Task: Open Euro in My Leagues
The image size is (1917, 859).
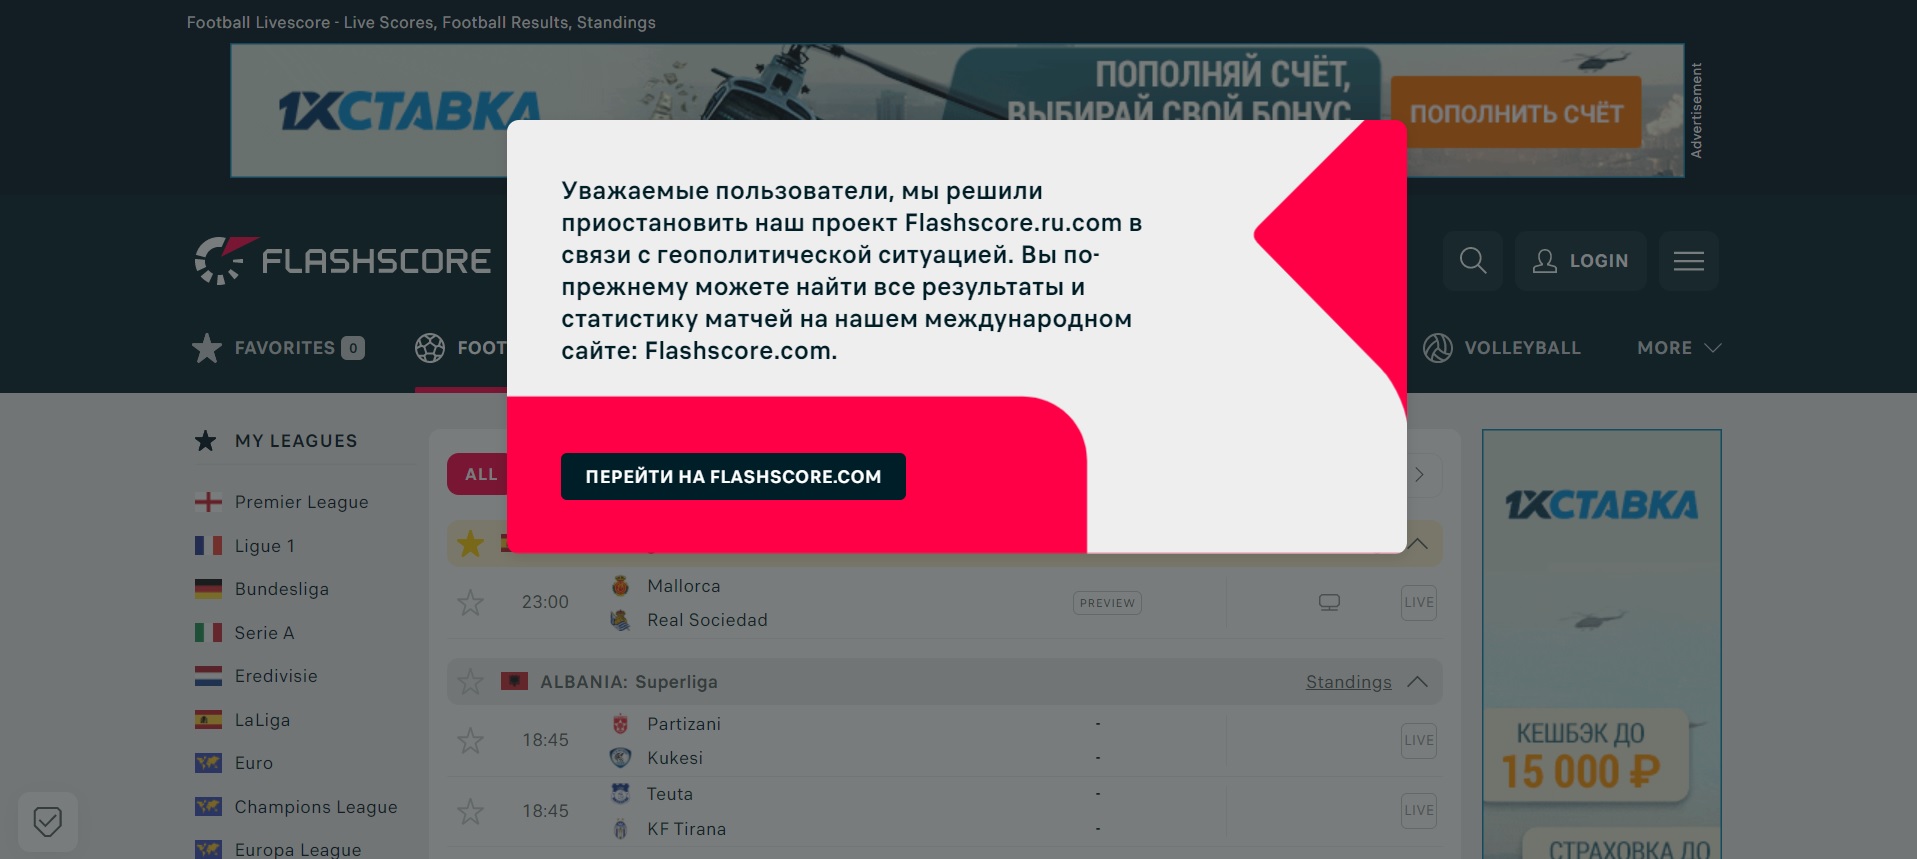Action: point(253,763)
